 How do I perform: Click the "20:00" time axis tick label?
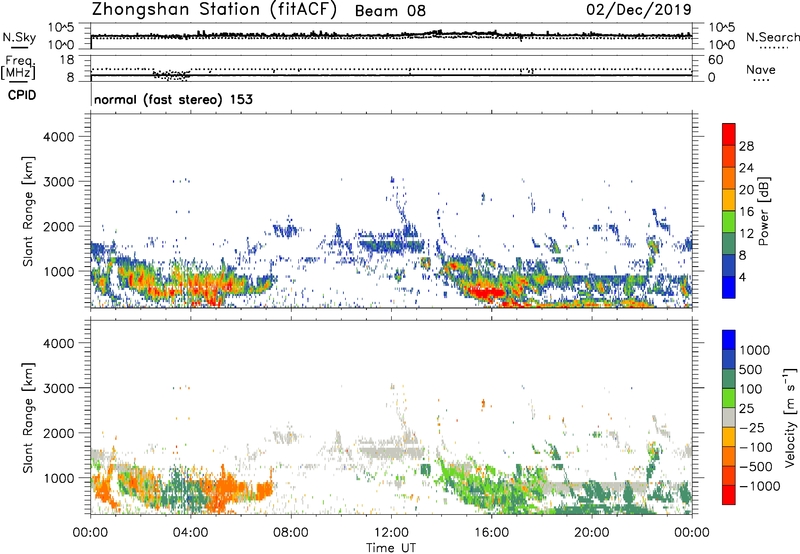592,533
